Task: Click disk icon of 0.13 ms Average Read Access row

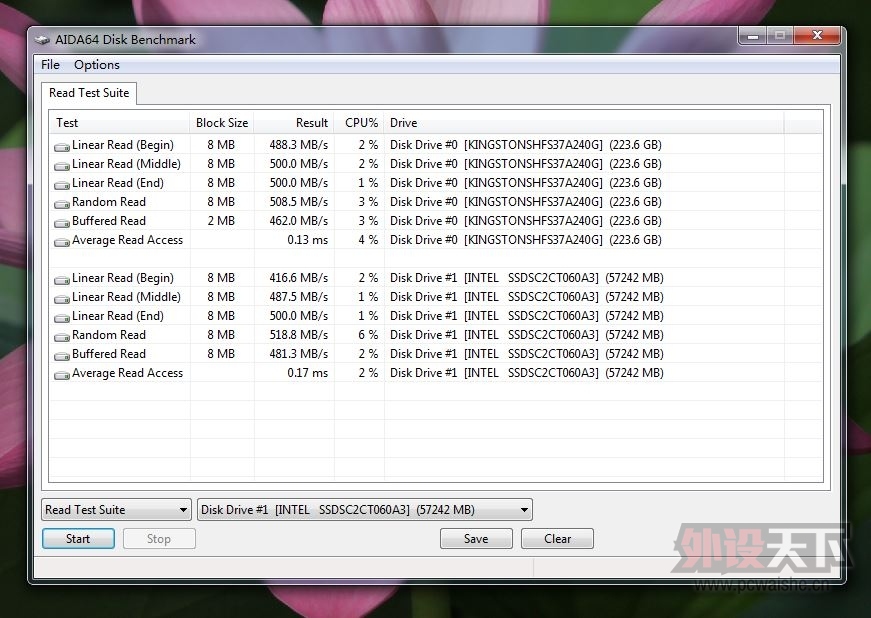Action: coord(62,242)
